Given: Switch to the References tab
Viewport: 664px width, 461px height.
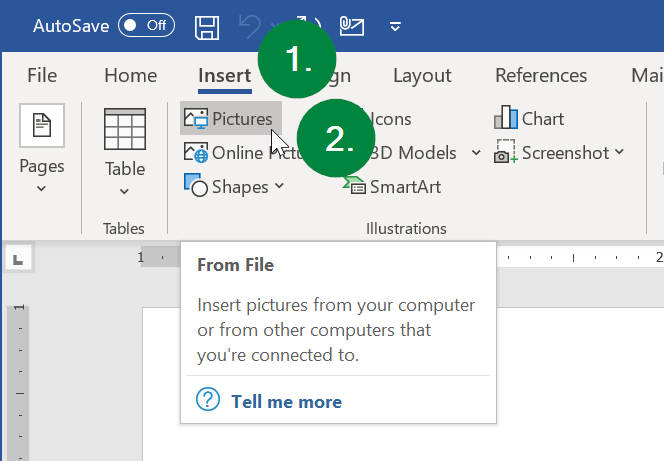Looking at the screenshot, I should point(541,75).
